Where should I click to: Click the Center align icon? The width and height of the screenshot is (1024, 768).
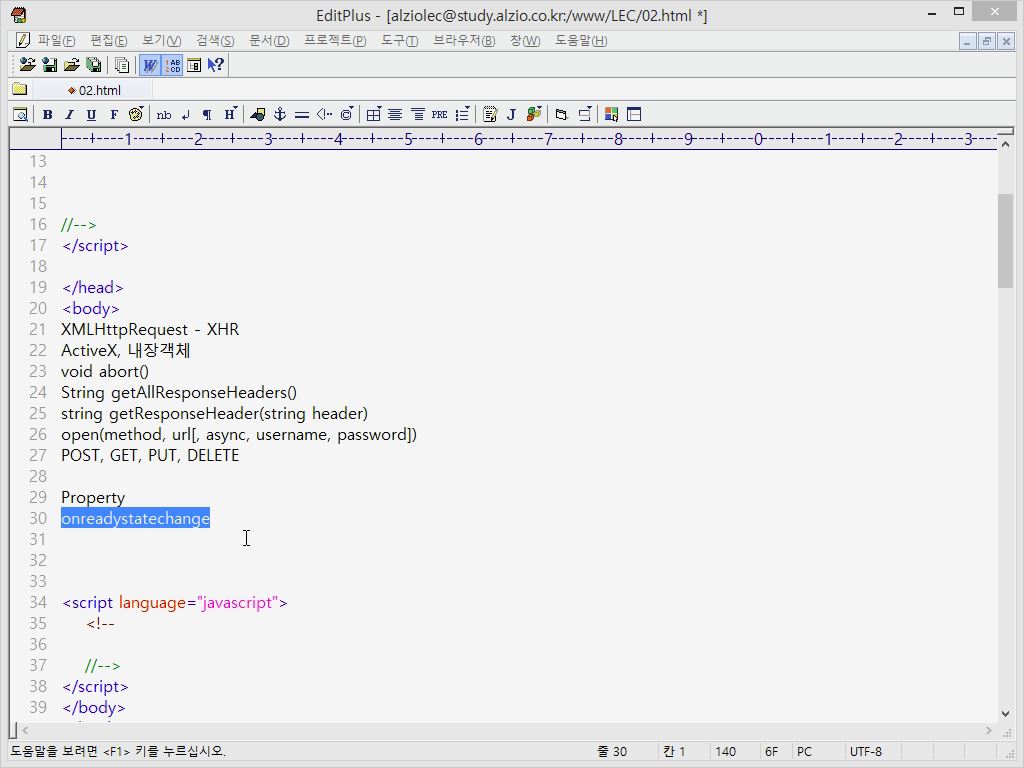[395, 114]
